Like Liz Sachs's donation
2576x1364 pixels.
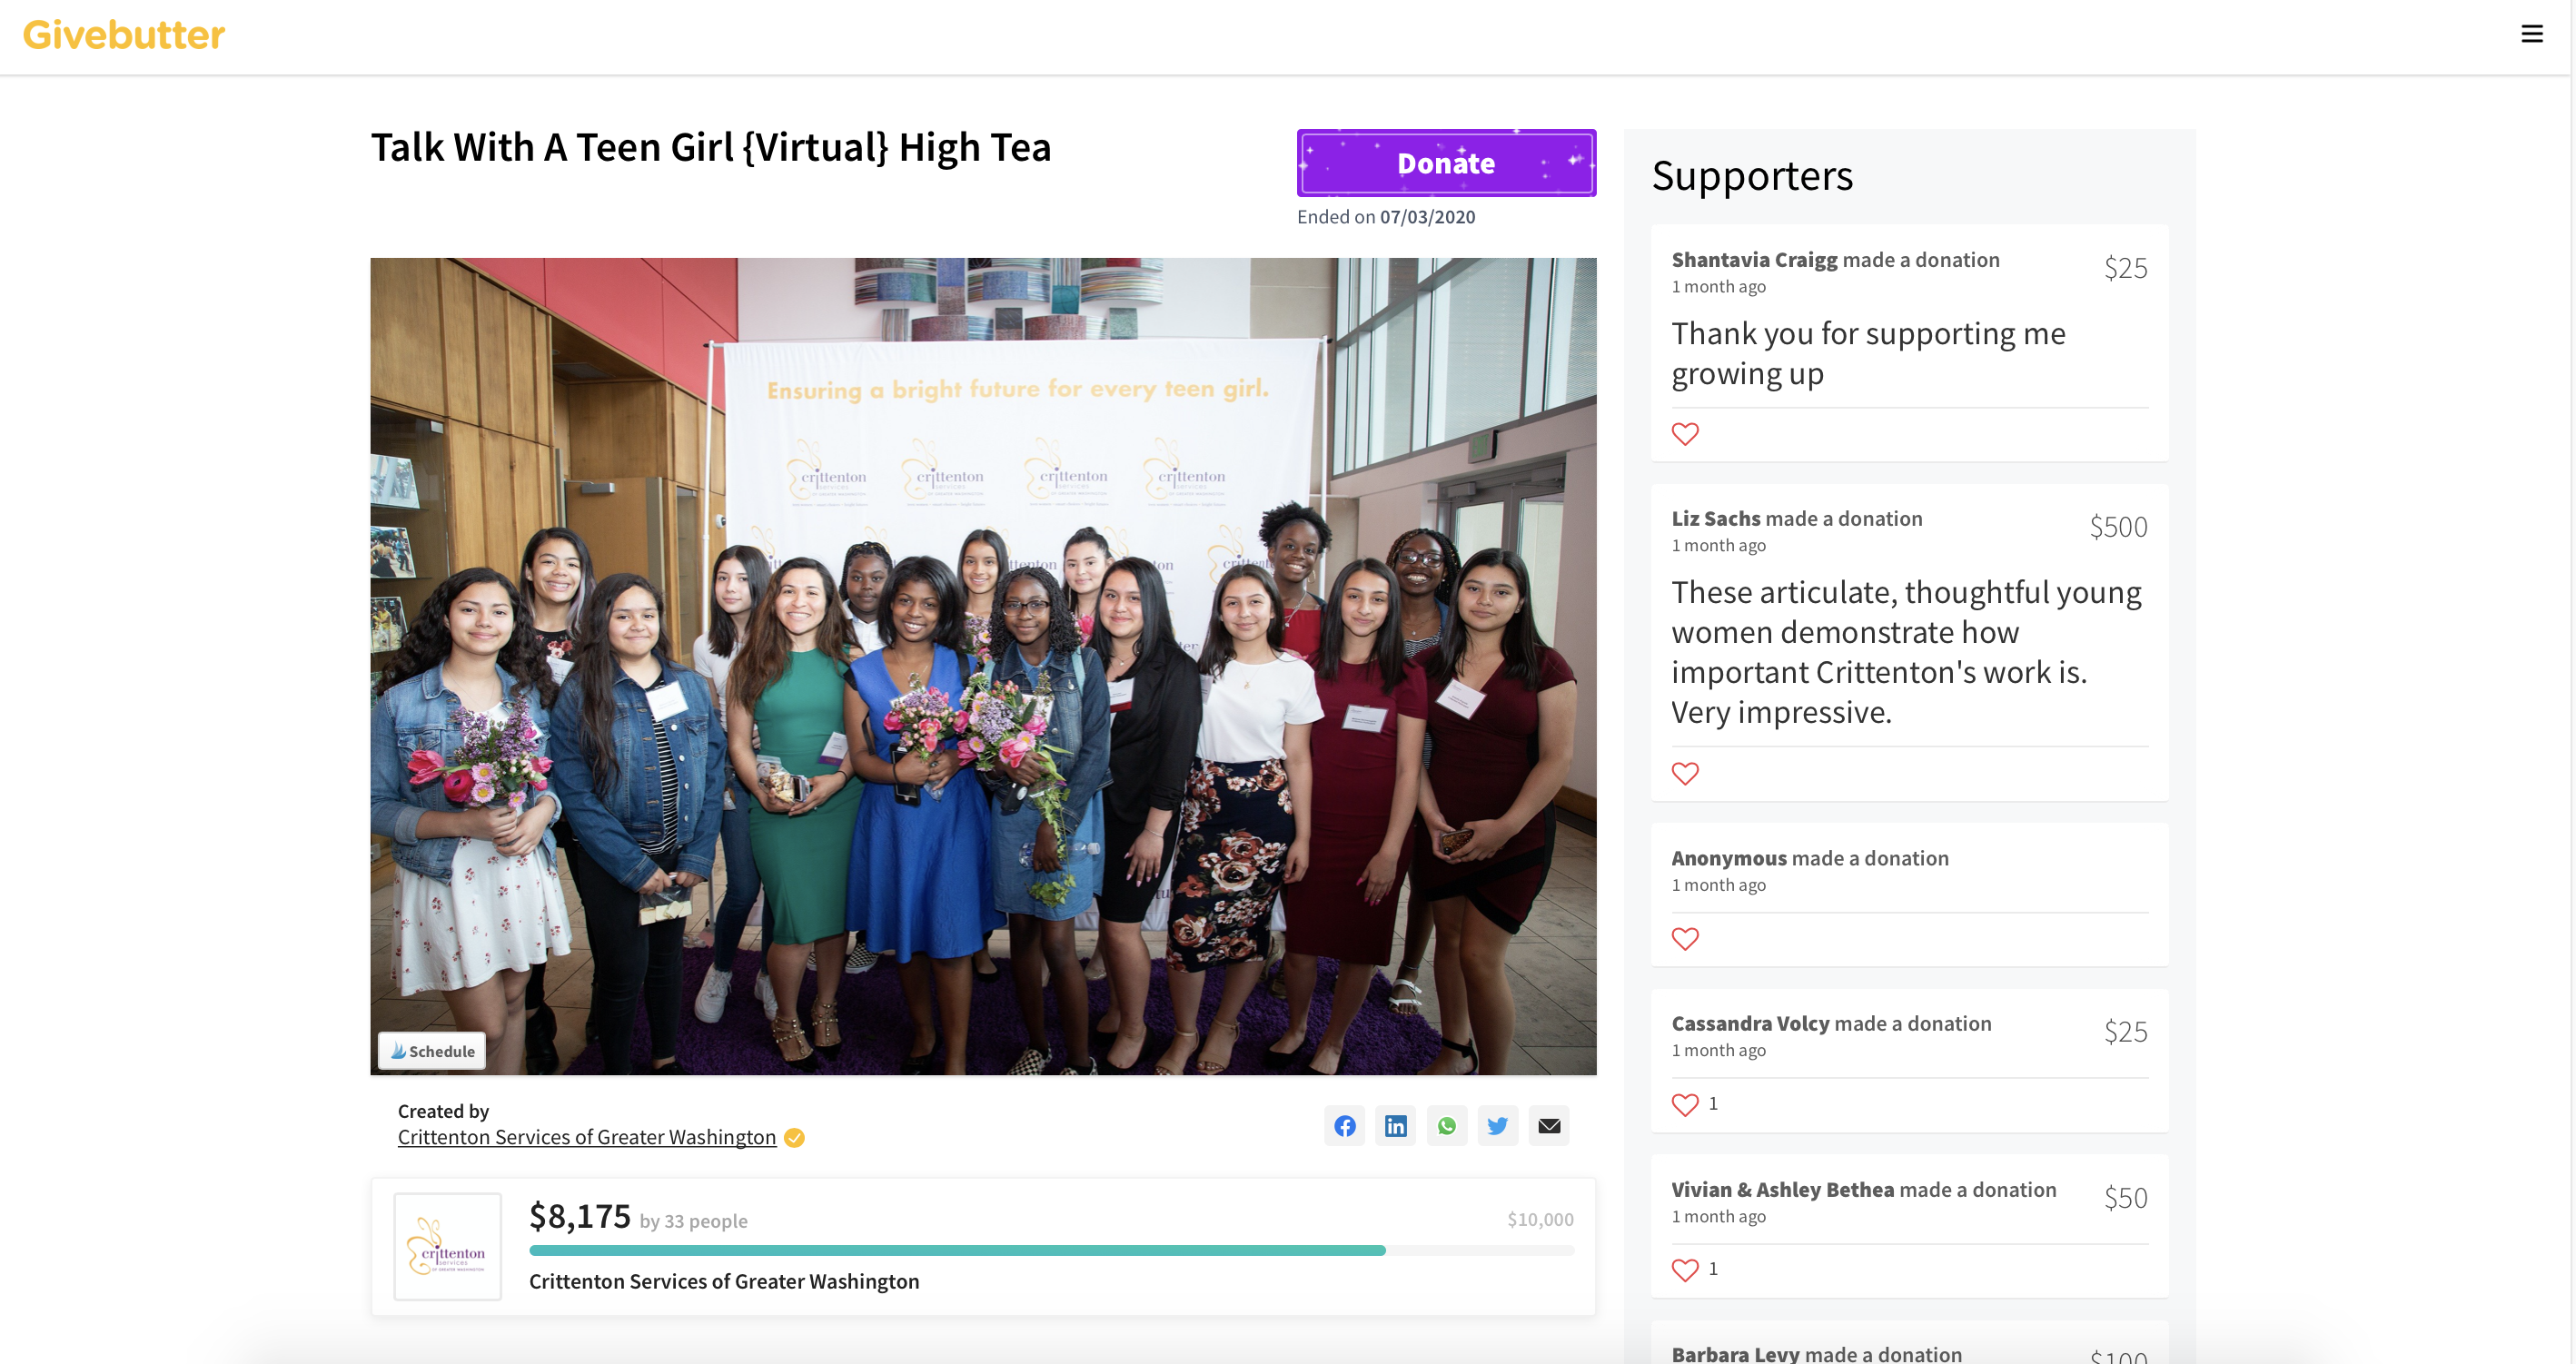point(1685,773)
